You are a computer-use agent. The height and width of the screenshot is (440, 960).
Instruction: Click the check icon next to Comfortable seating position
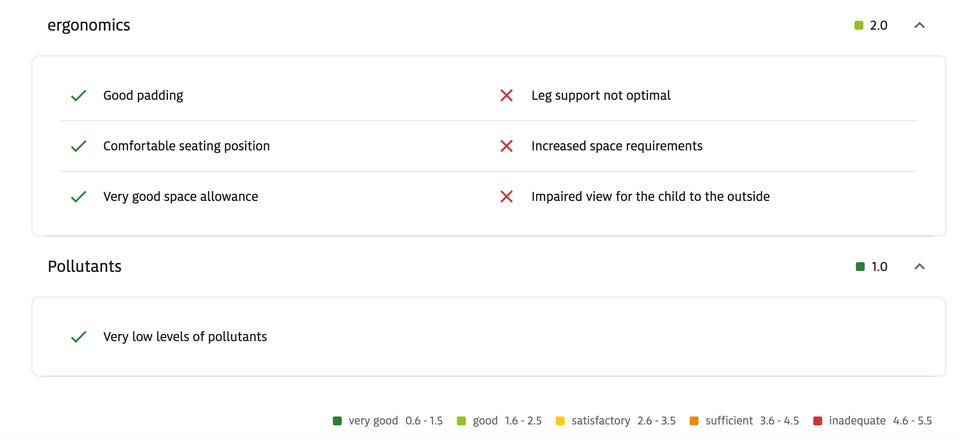click(78, 146)
